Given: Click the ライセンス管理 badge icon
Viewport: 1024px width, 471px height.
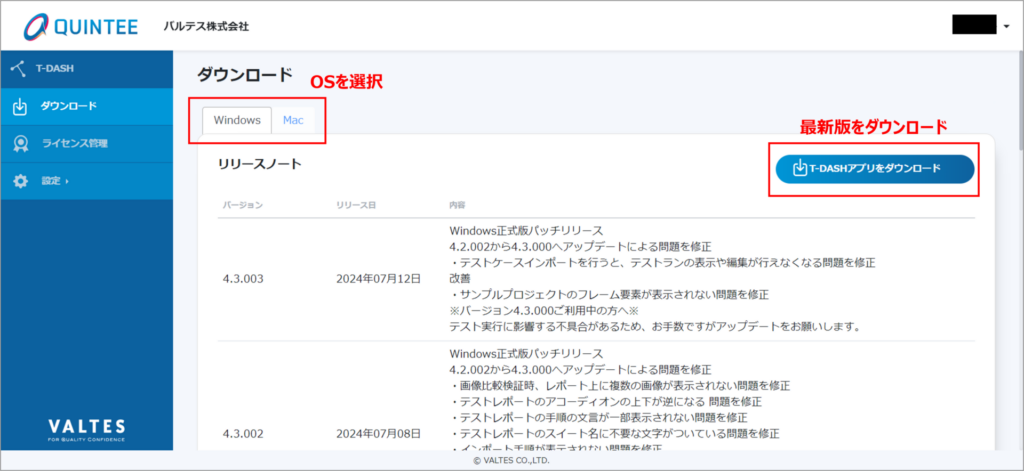Looking at the screenshot, I should pos(18,143).
